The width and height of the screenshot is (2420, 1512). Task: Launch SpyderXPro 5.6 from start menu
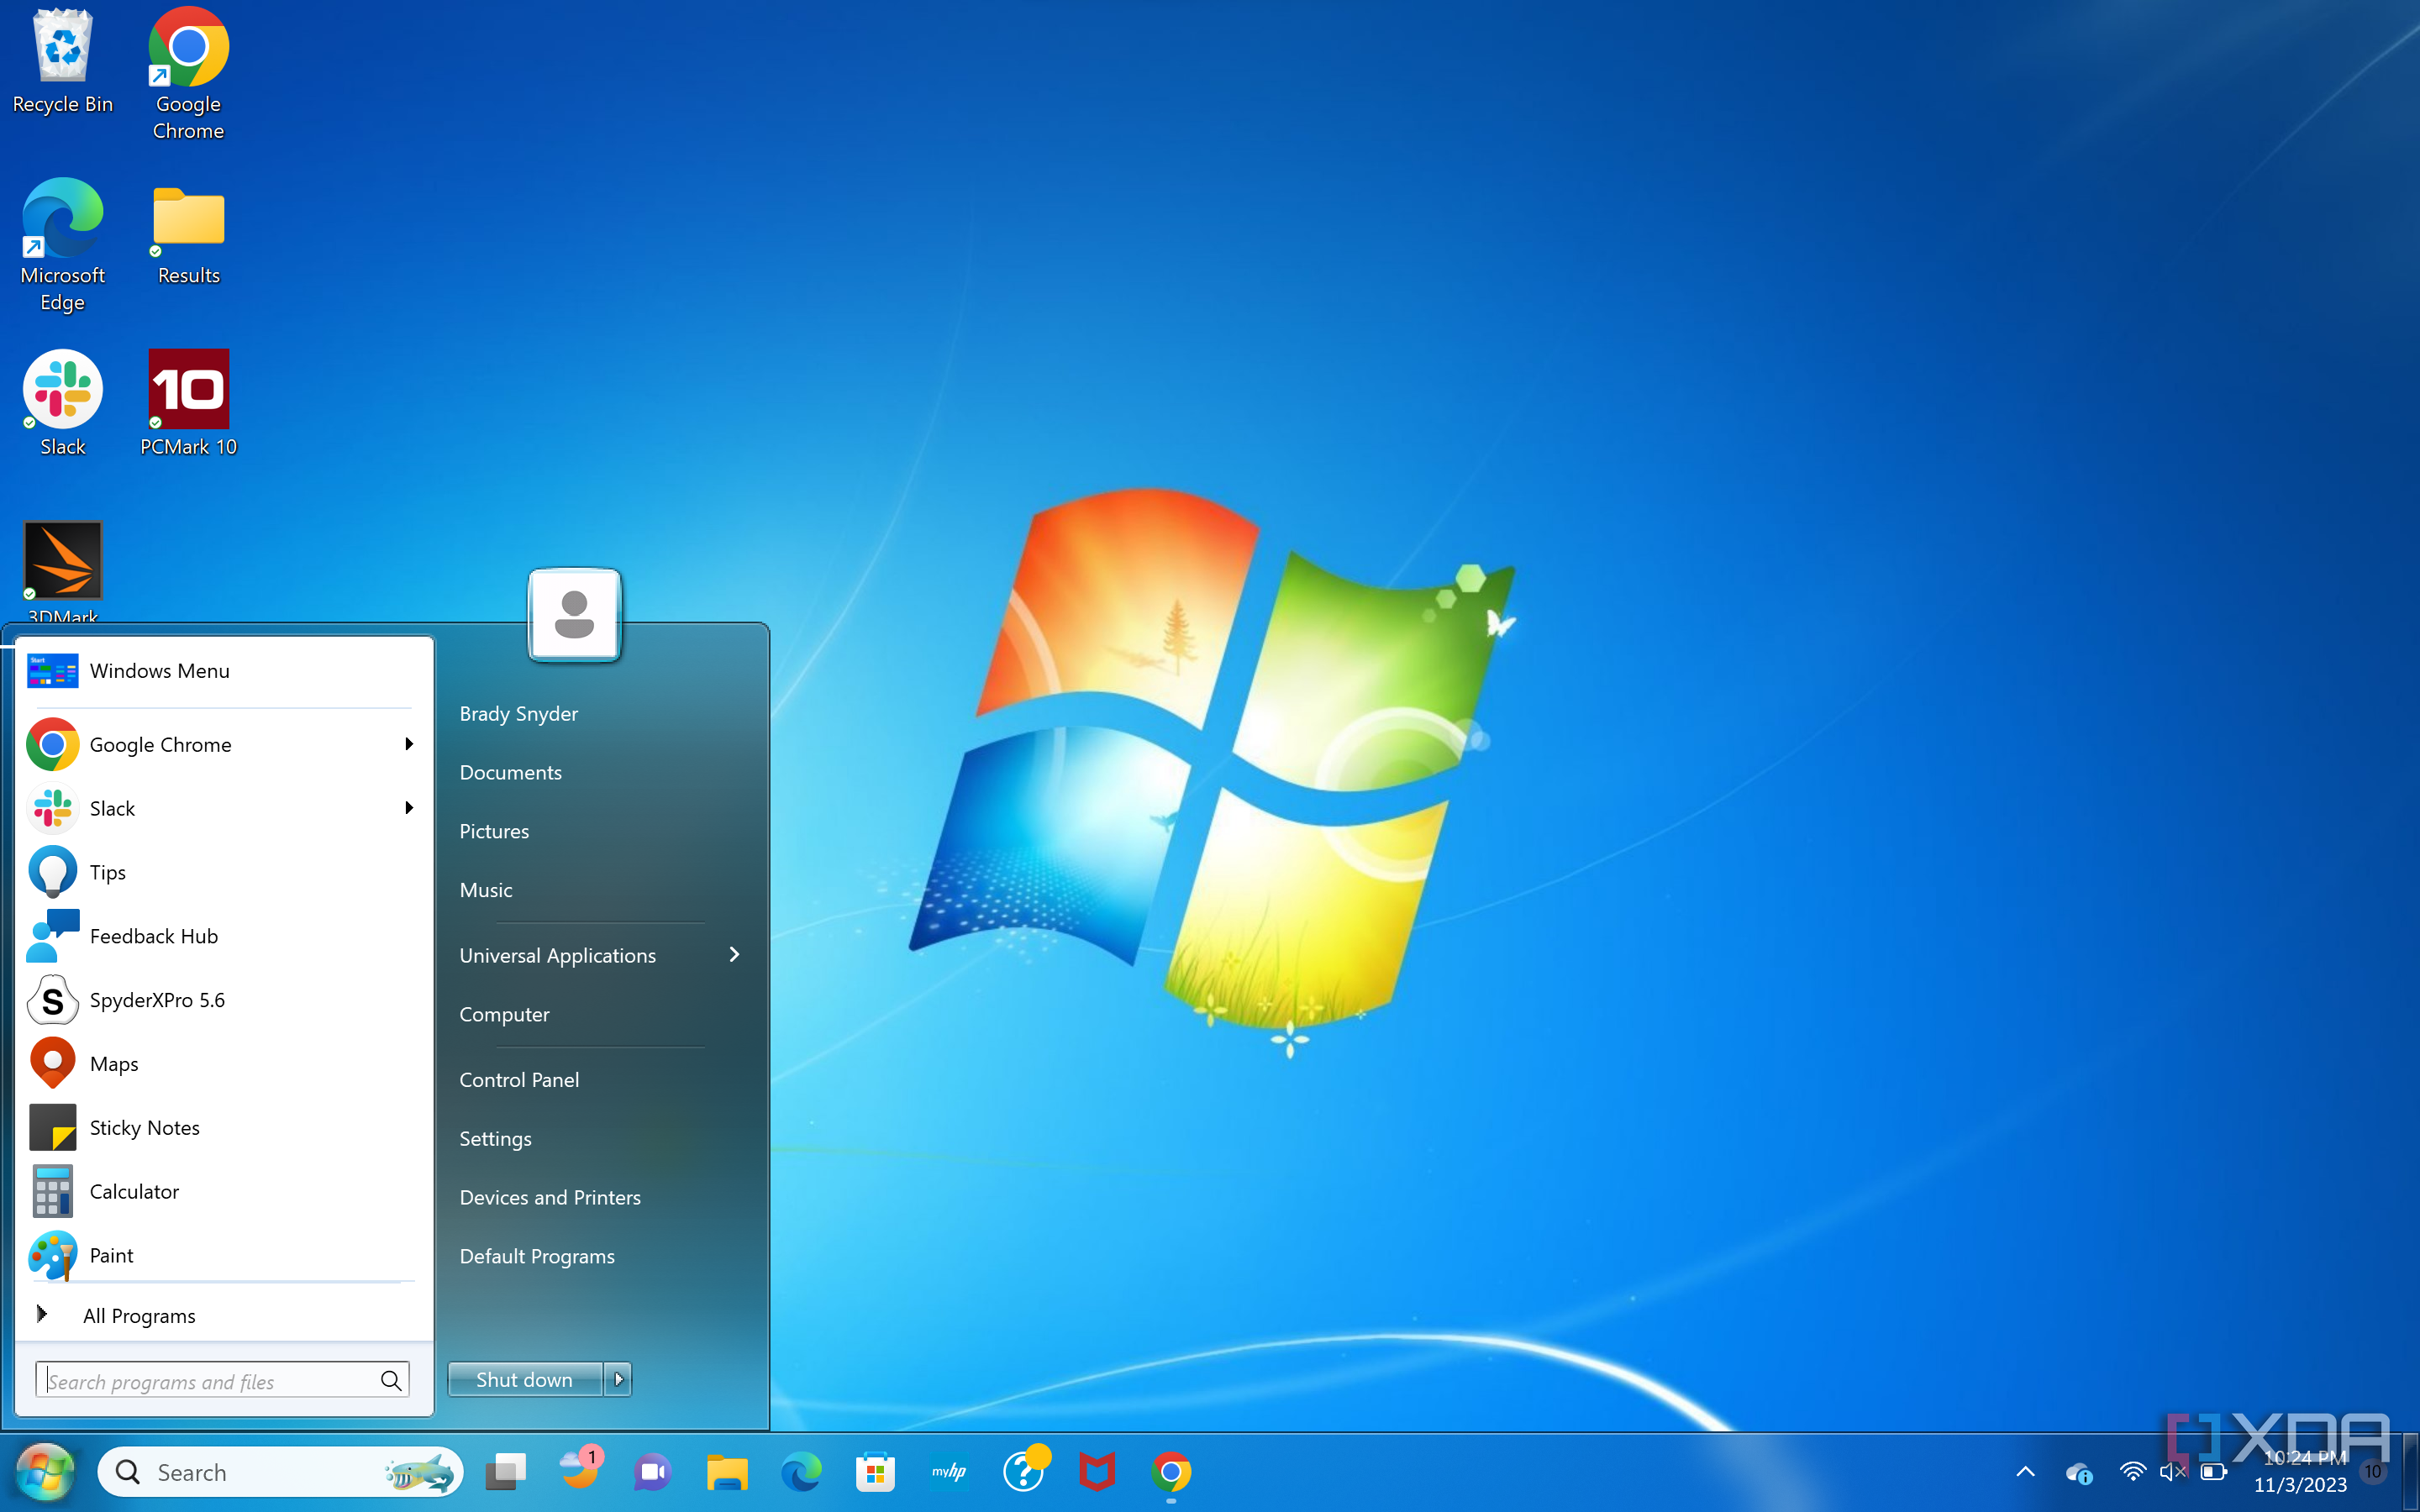pos(224,1000)
